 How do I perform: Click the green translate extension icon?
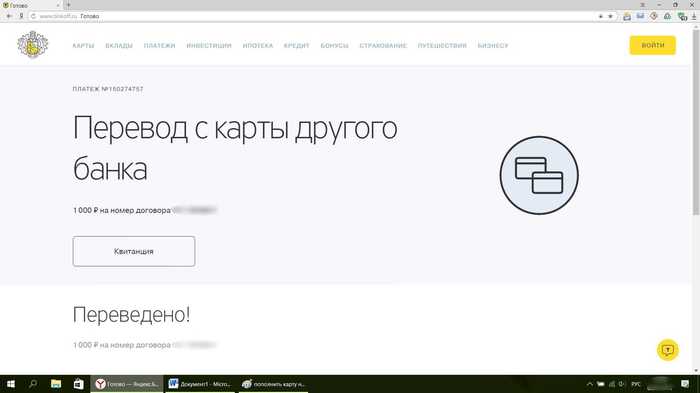tap(682, 17)
